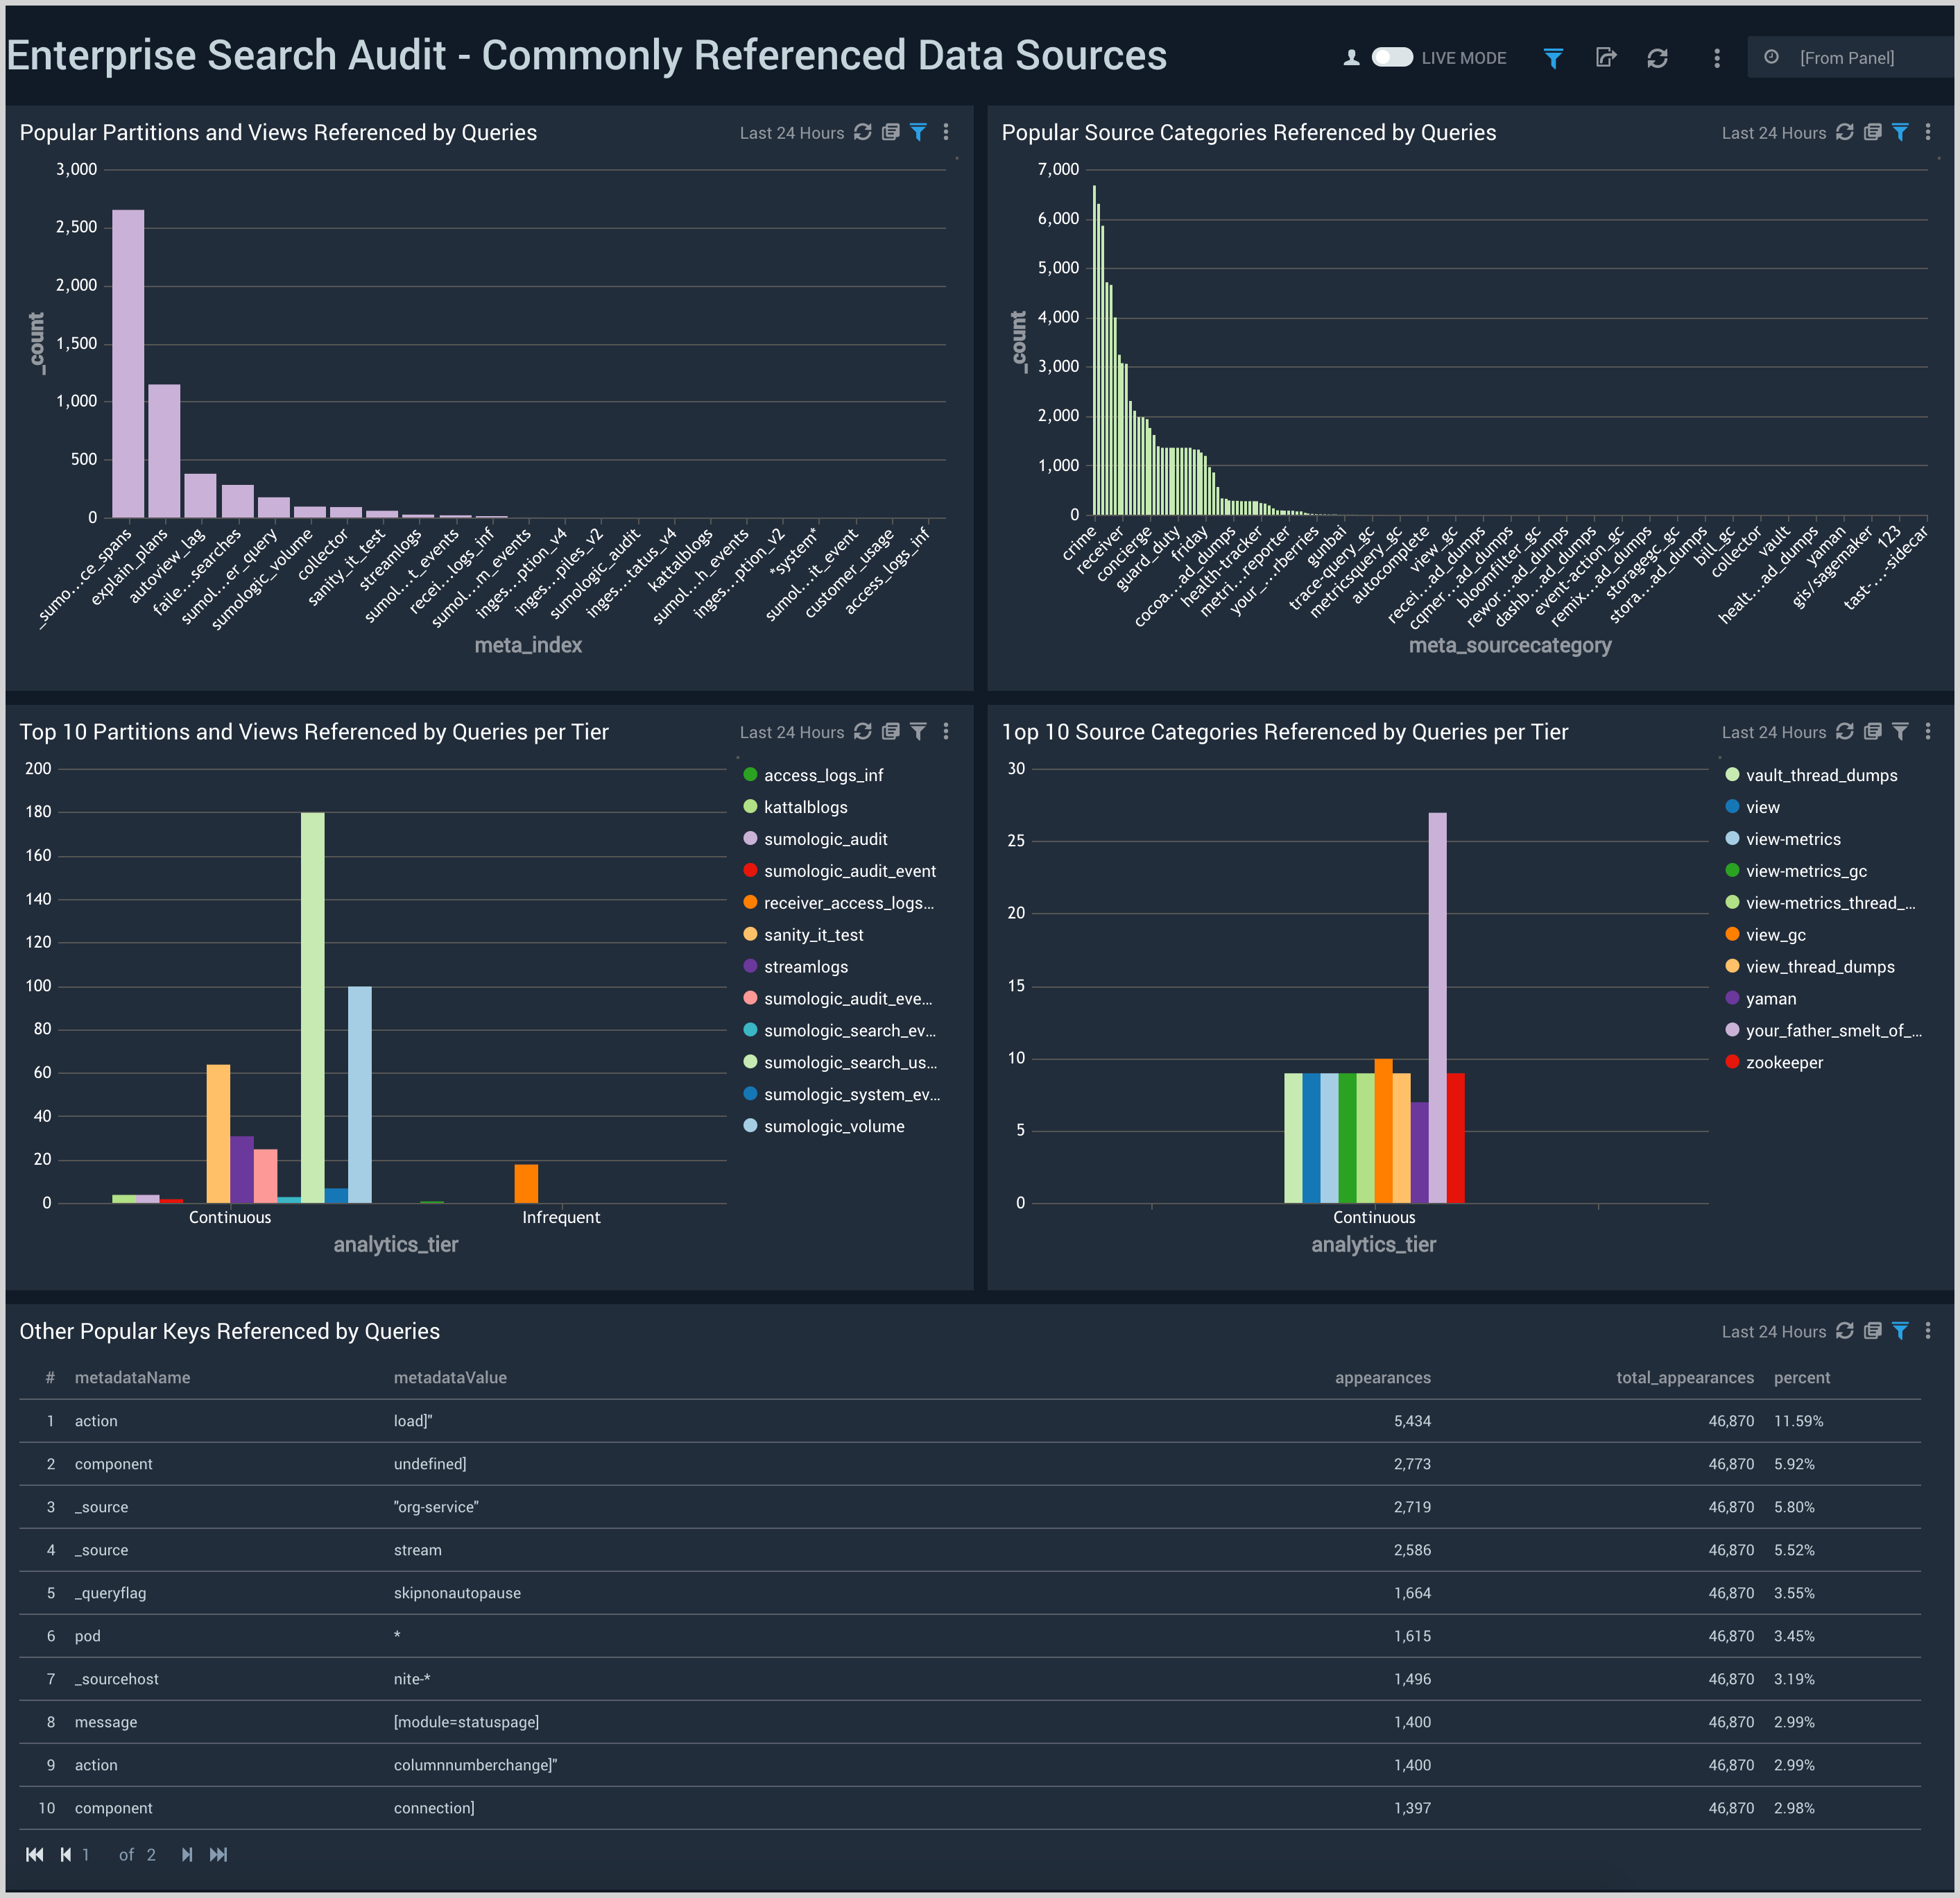1960x1898 pixels.
Task: Jump to last page of the table
Action: pyautogui.click(x=218, y=1855)
